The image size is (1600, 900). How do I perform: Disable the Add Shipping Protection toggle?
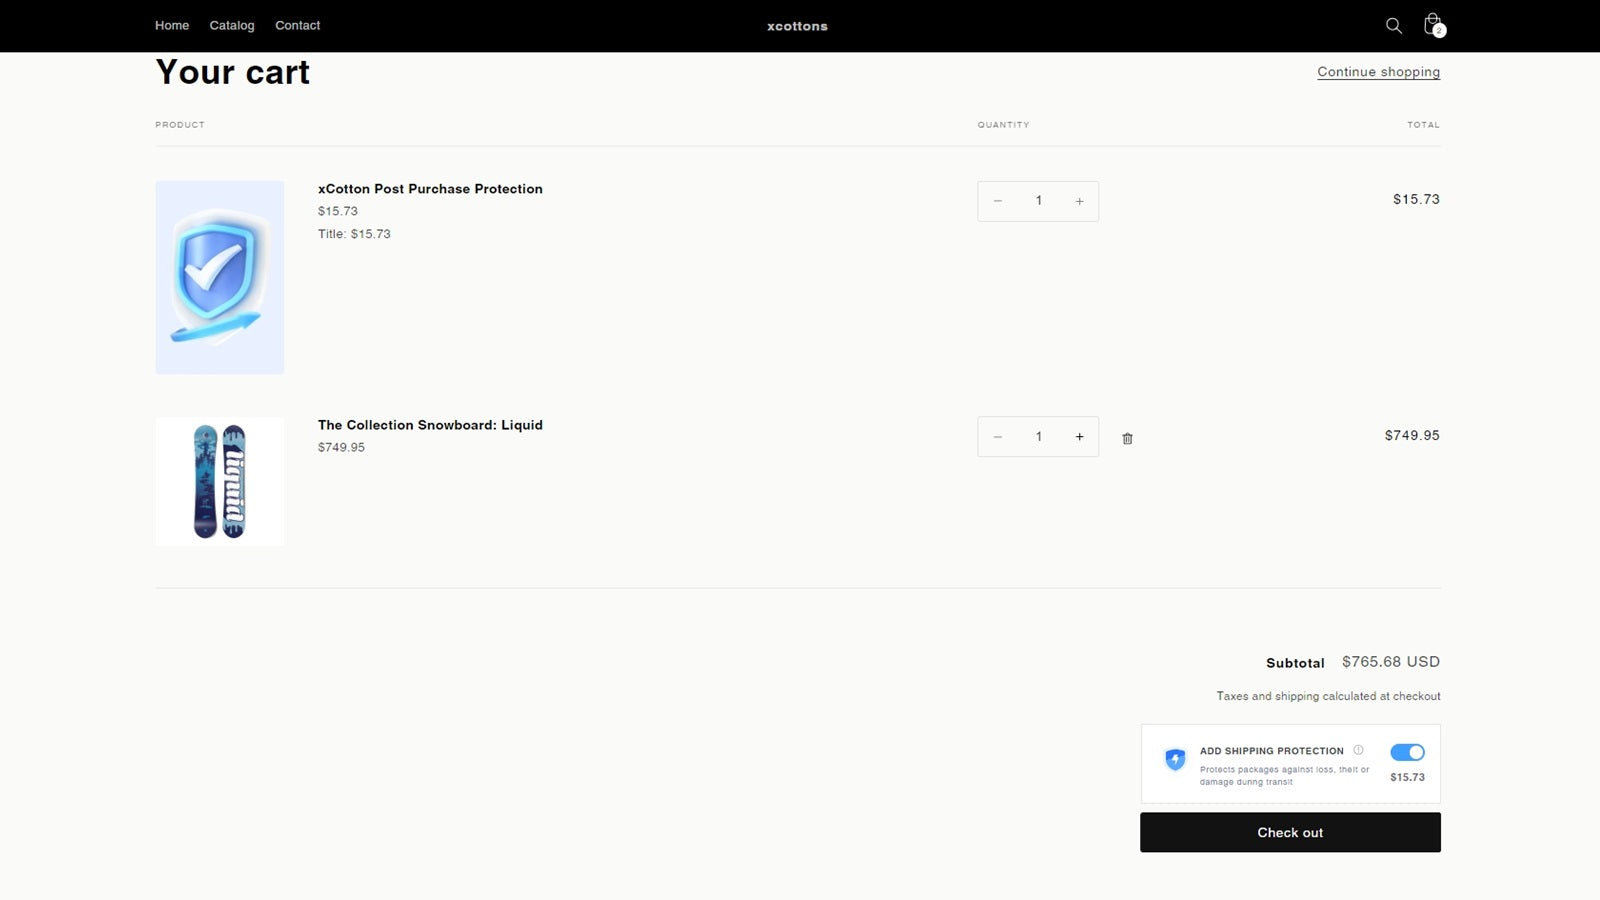click(x=1407, y=752)
